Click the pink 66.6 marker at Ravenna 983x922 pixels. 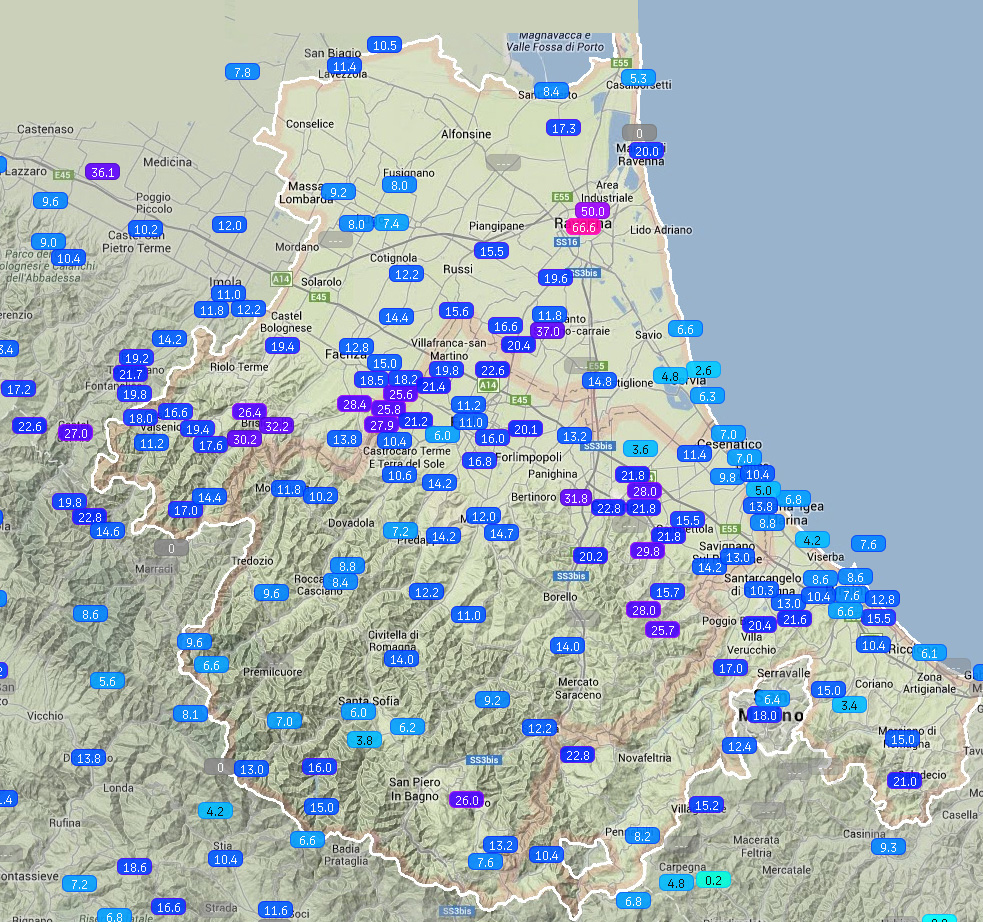pyautogui.click(x=583, y=228)
